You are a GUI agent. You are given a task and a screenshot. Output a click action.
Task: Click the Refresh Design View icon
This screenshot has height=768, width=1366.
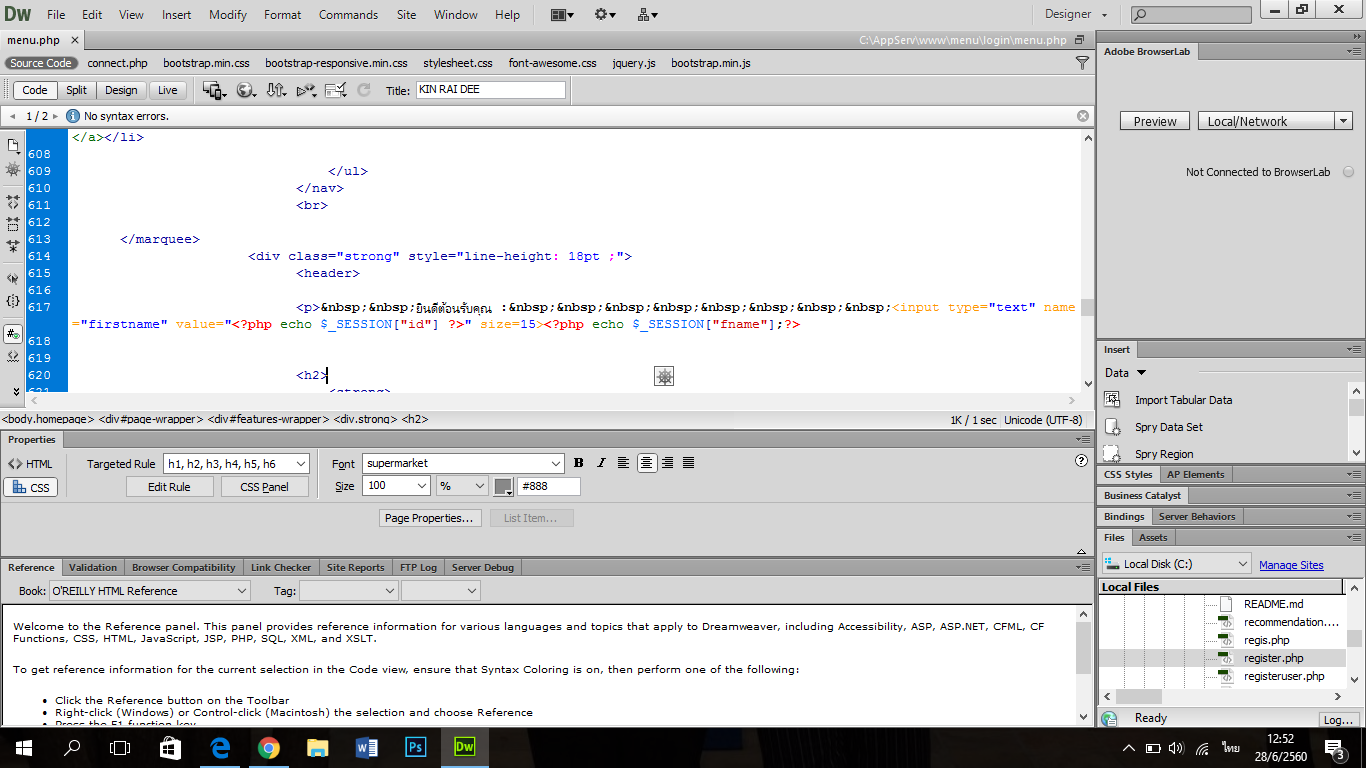click(365, 90)
